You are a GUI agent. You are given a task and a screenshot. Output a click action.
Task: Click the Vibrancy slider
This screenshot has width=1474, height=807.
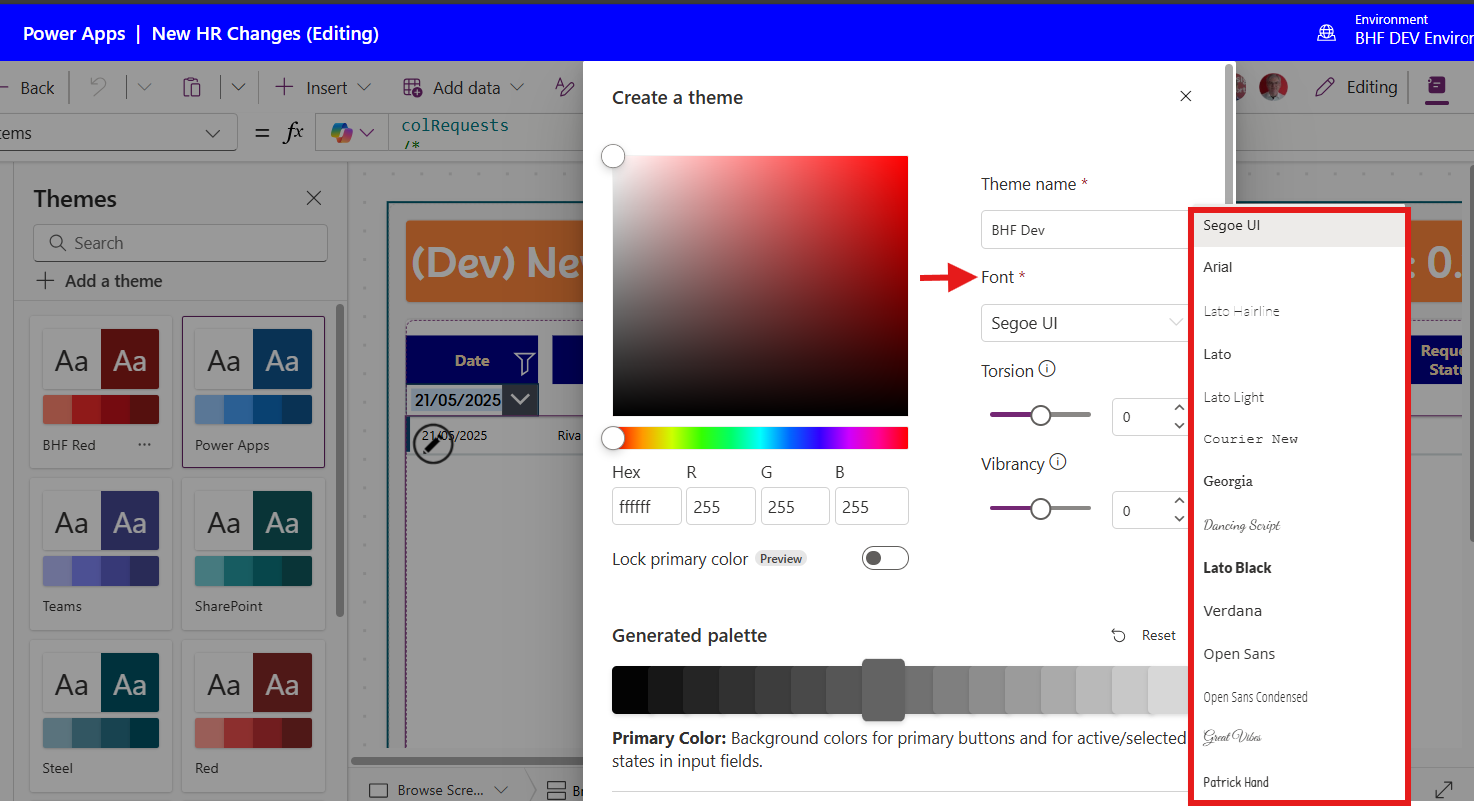1040,508
